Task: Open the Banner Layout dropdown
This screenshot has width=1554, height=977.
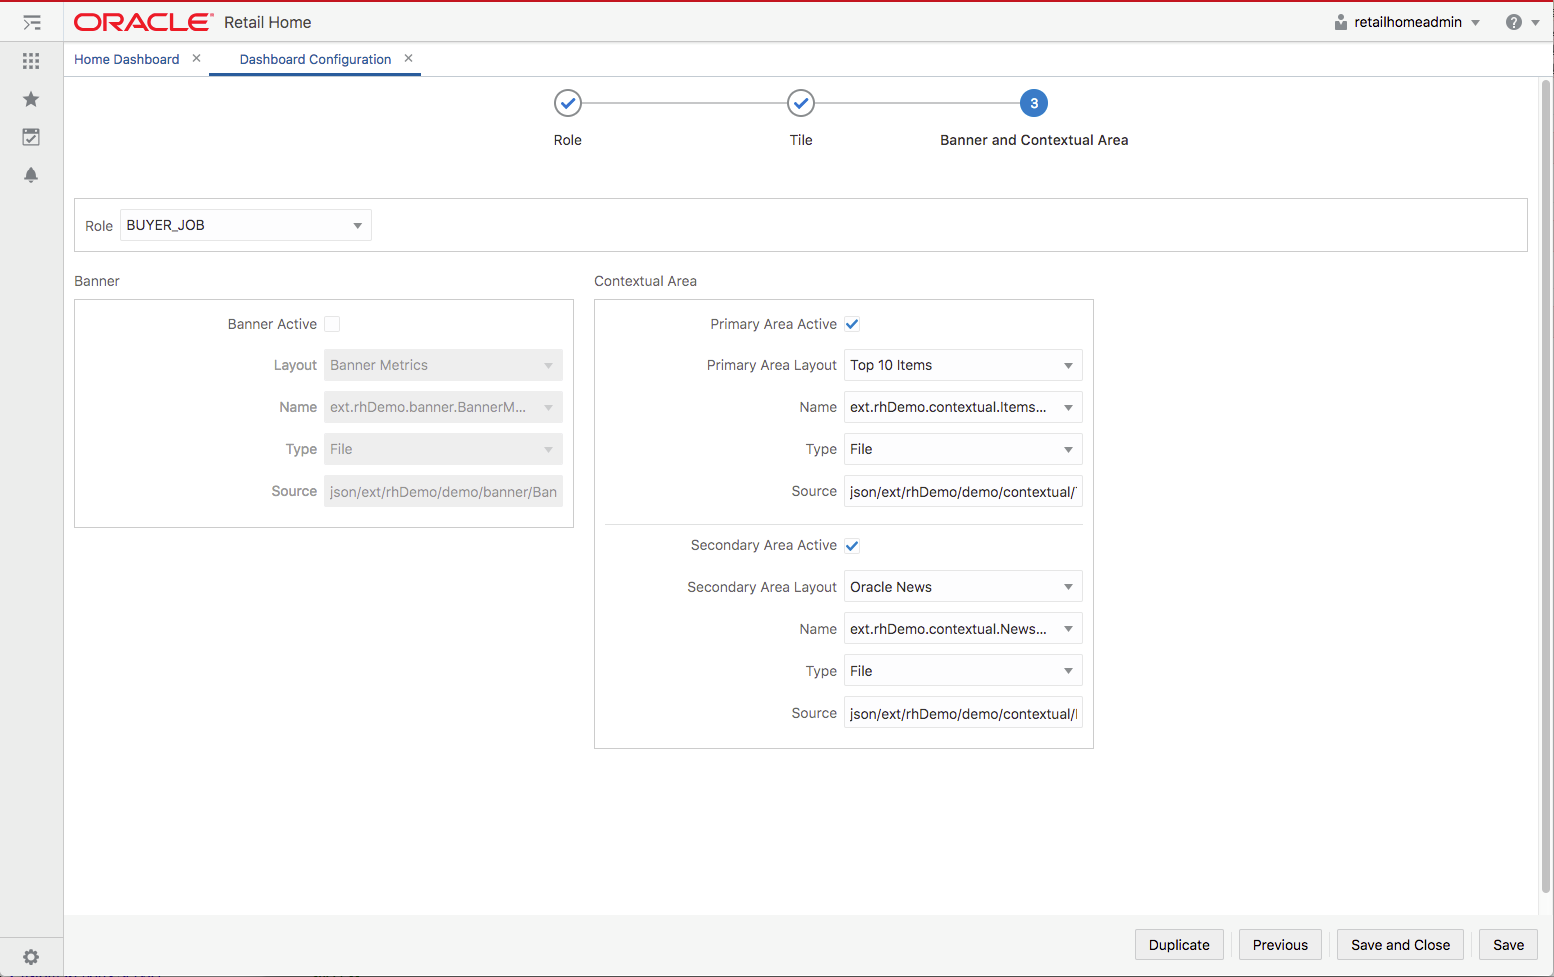Action: [443, 365]
